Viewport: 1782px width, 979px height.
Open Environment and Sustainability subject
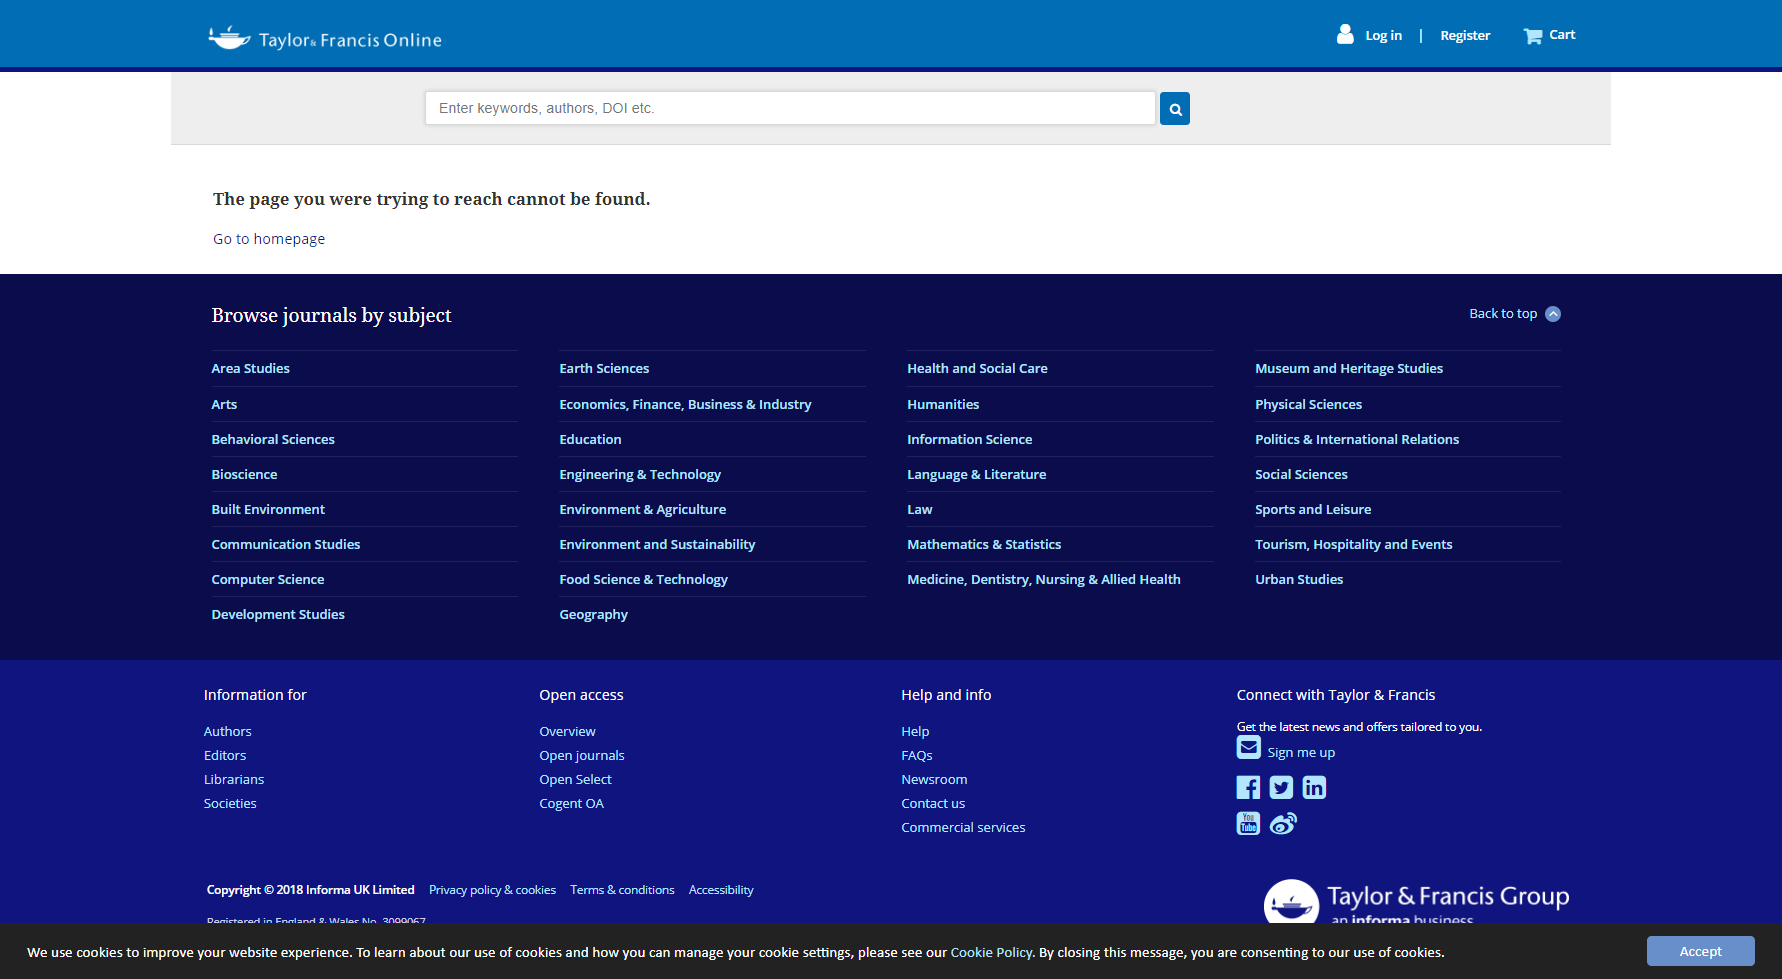pyautogui.click(x=657, y=545)
